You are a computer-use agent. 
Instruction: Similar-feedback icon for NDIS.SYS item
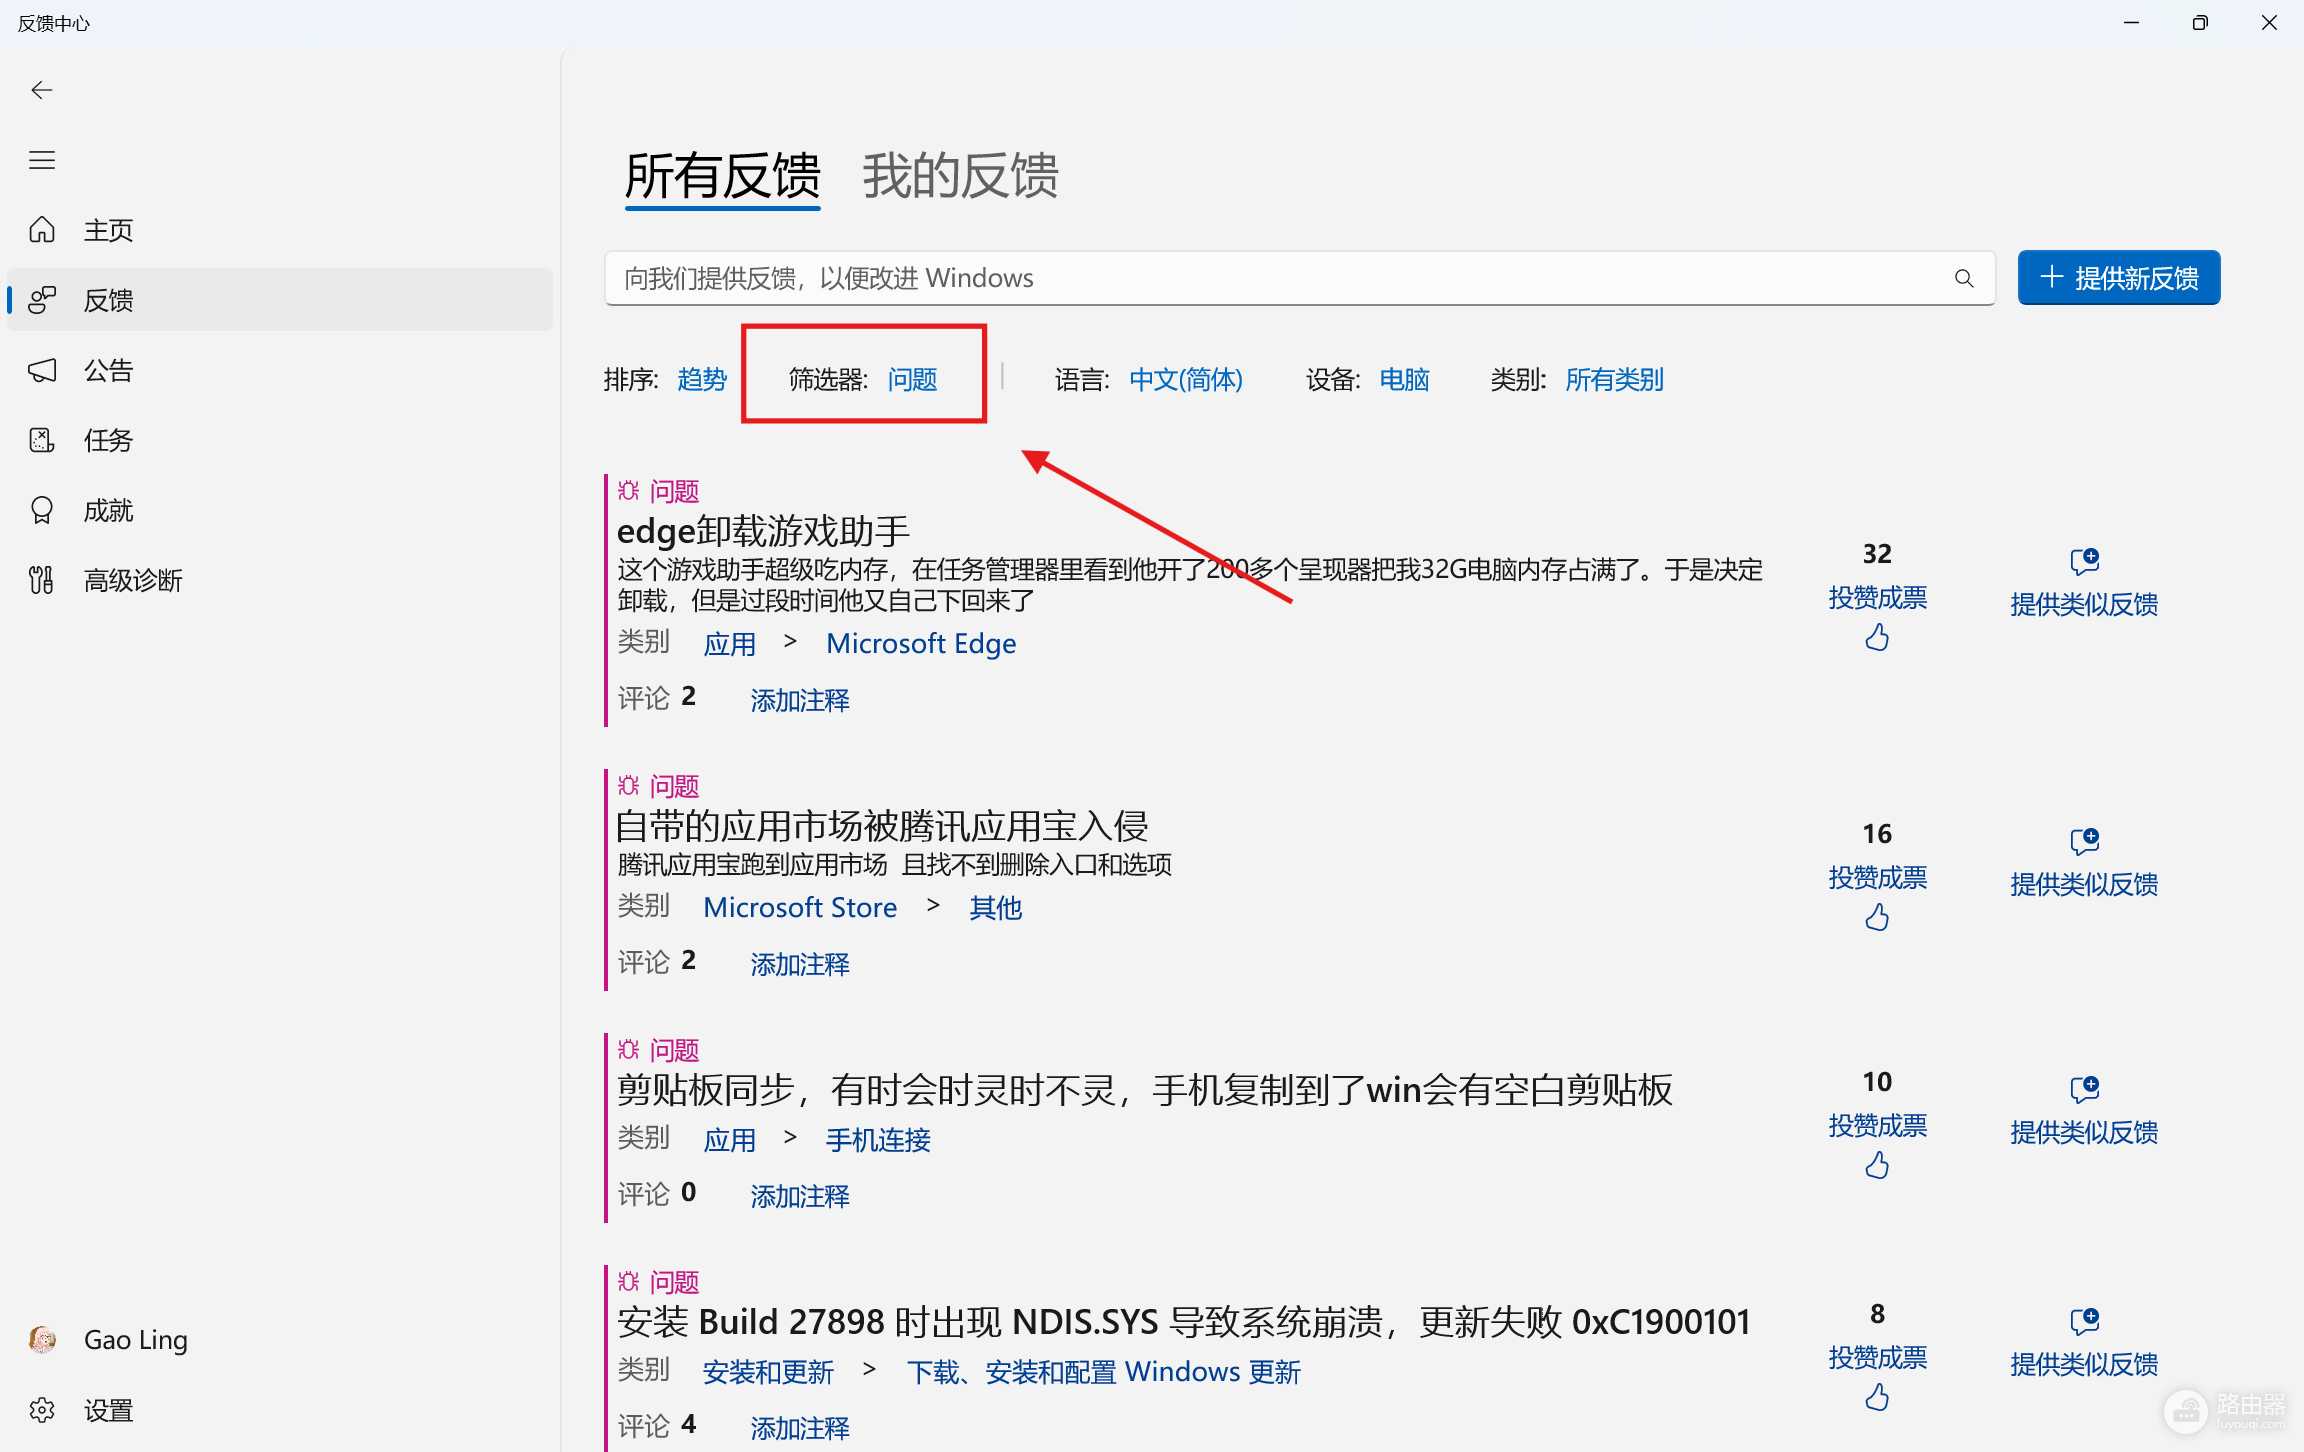coord(2085,1321)
